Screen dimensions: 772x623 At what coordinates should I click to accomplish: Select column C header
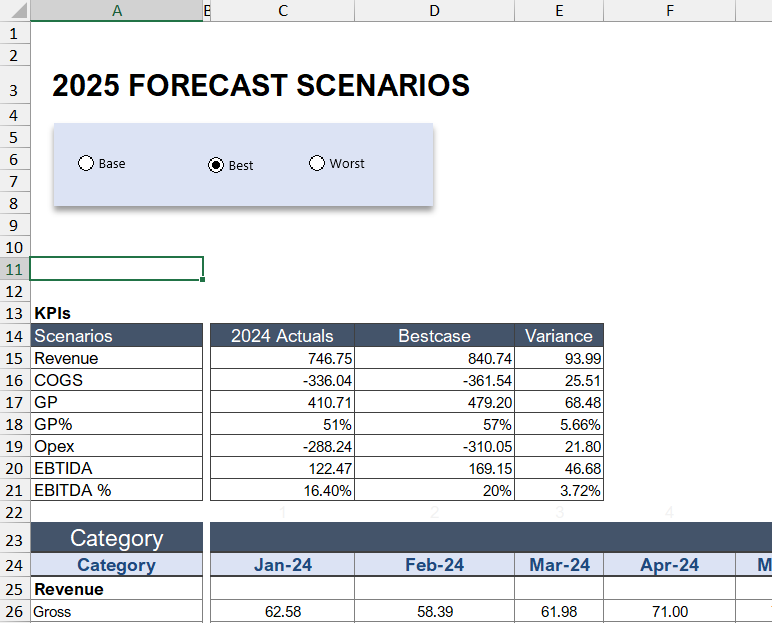tap(282, 11)
